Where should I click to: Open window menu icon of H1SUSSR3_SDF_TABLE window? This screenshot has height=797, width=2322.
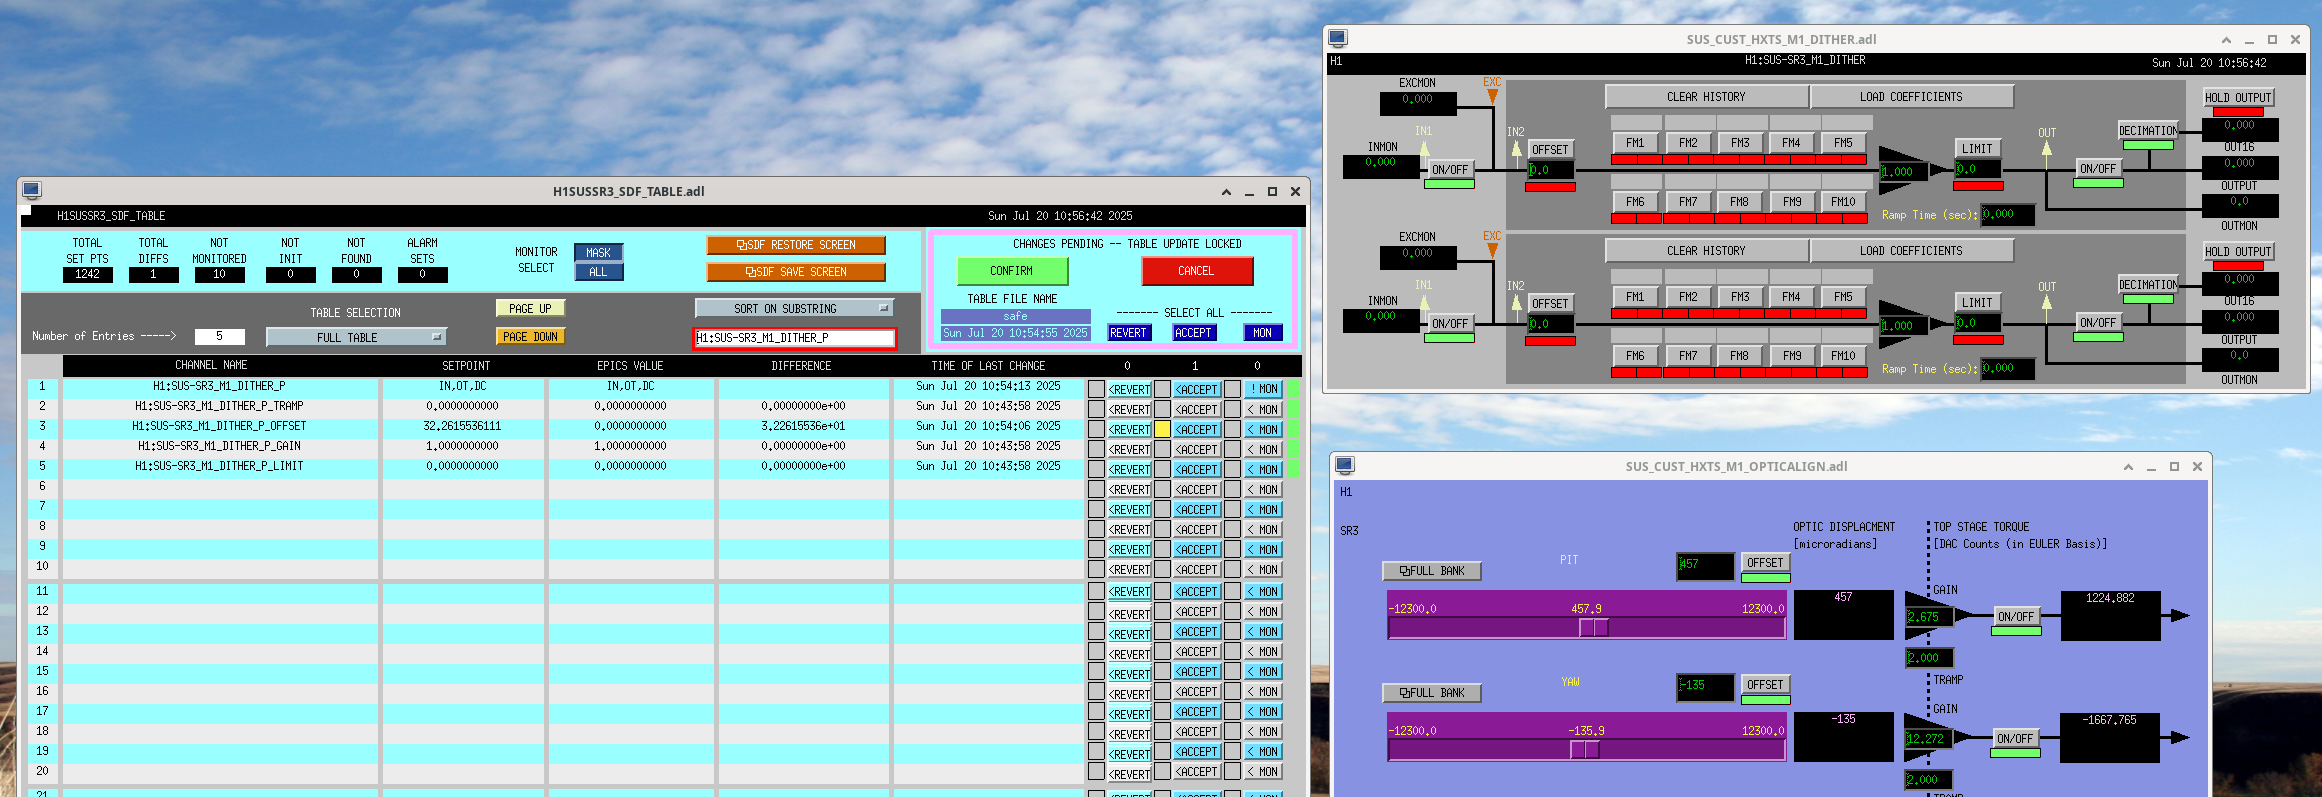pyautogui.click(x=32, y=190)
